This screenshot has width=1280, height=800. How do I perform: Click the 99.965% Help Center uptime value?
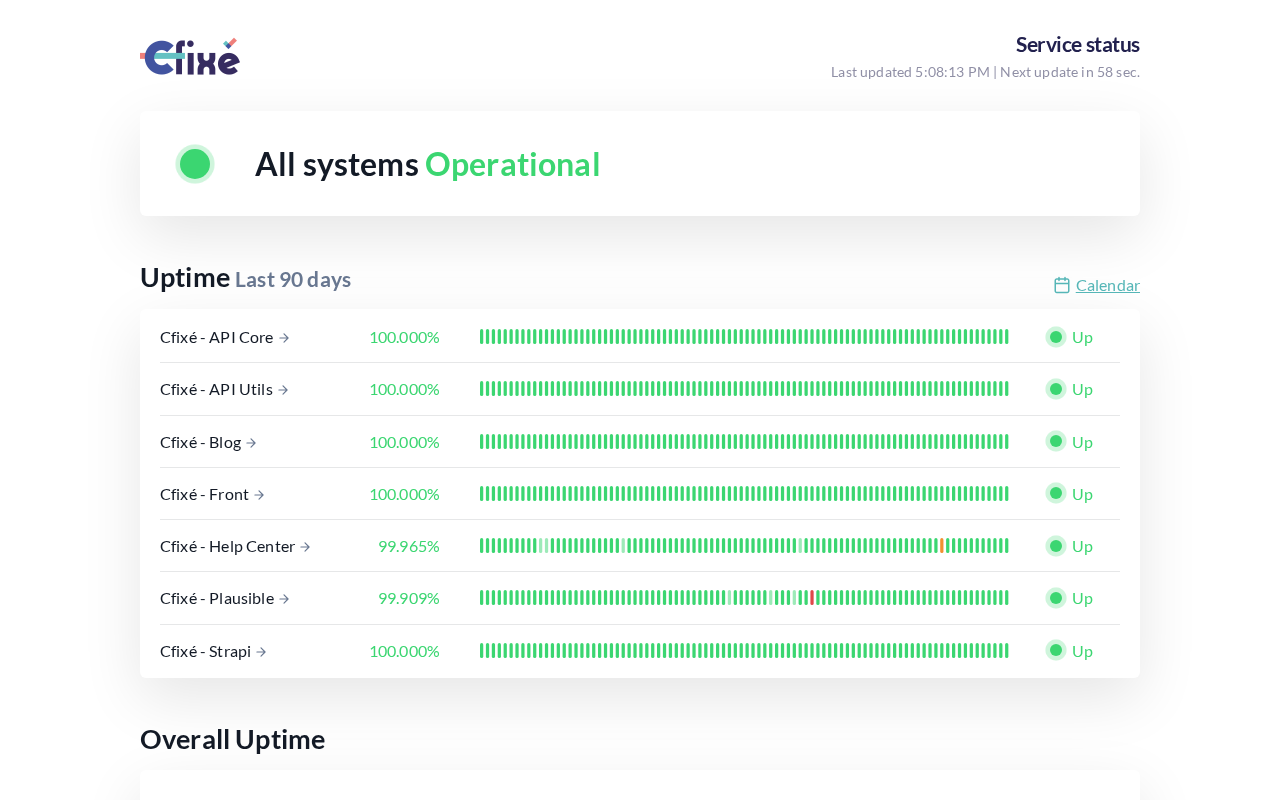408,546
